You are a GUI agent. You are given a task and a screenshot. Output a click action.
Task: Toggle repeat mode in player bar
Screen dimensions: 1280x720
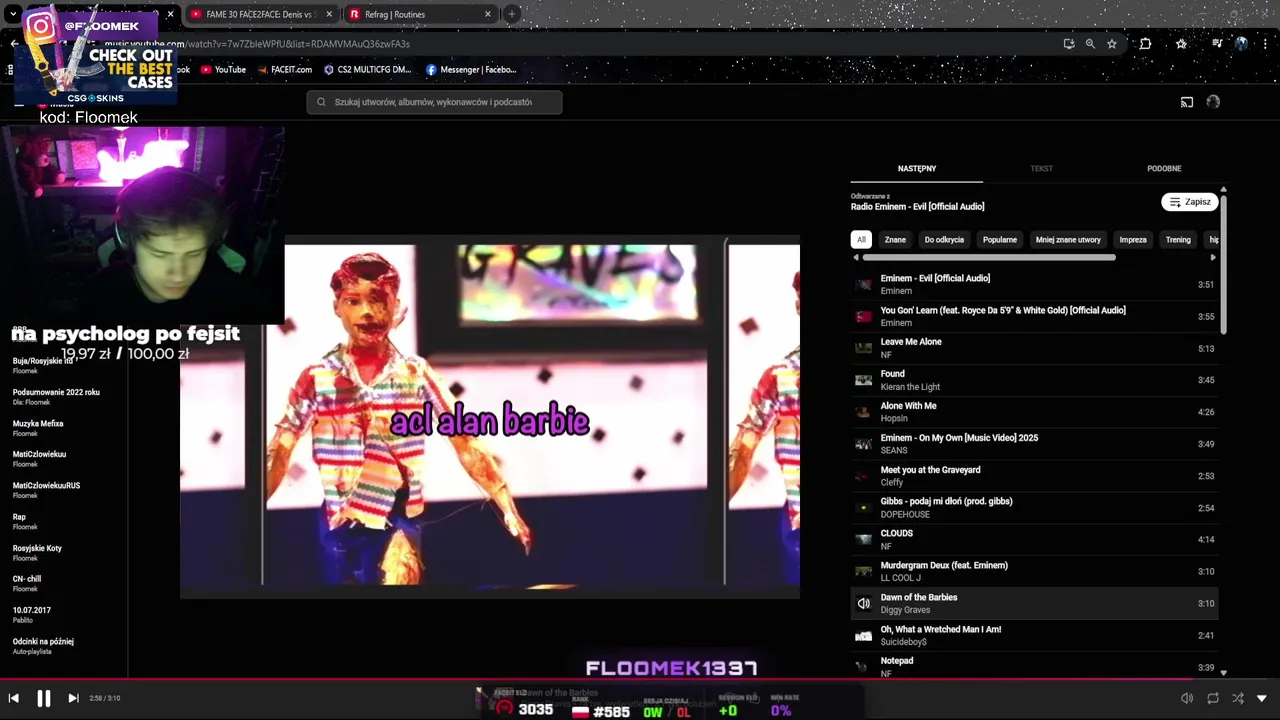click(1213, 698)
